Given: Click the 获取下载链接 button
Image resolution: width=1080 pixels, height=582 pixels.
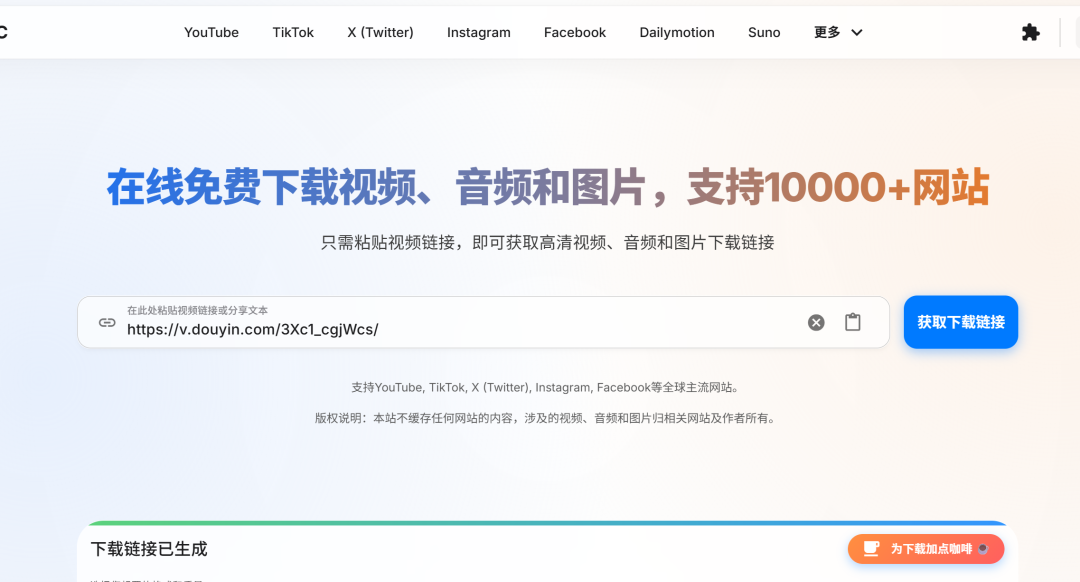Looking at the screenshot, I should click(x=961, y=322).
